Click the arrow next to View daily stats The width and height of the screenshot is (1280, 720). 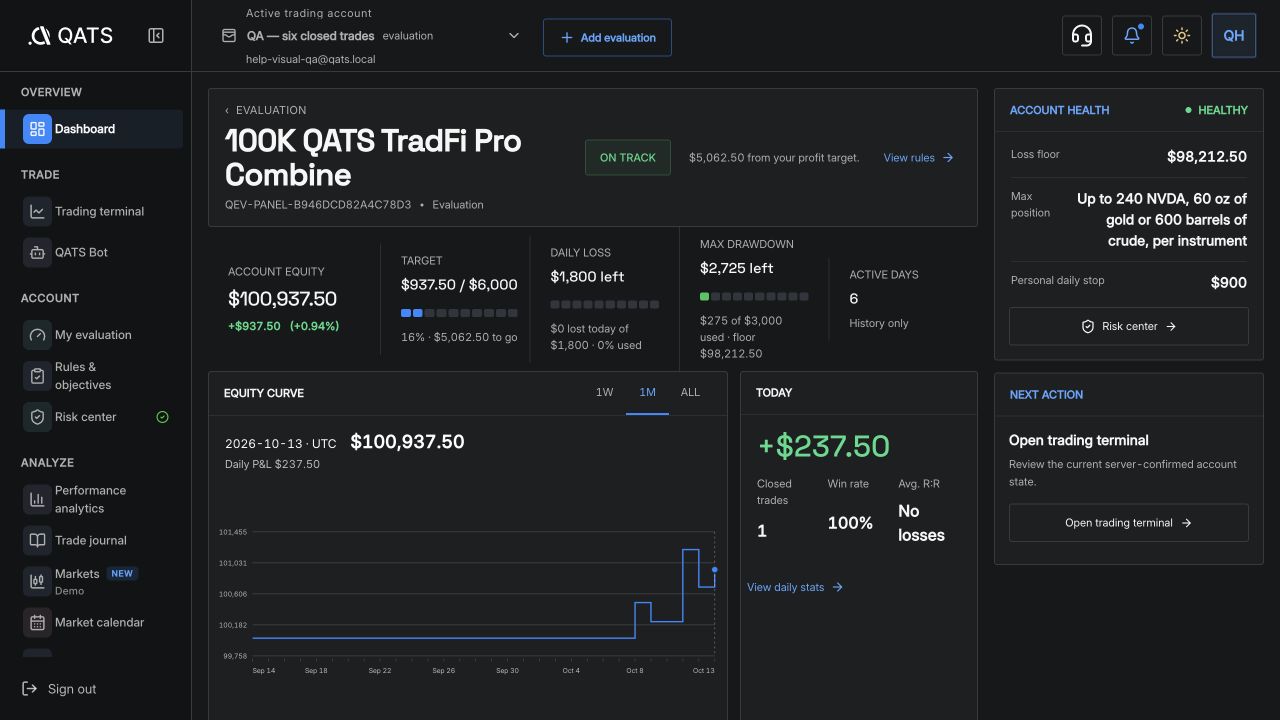tap(838, 587)
